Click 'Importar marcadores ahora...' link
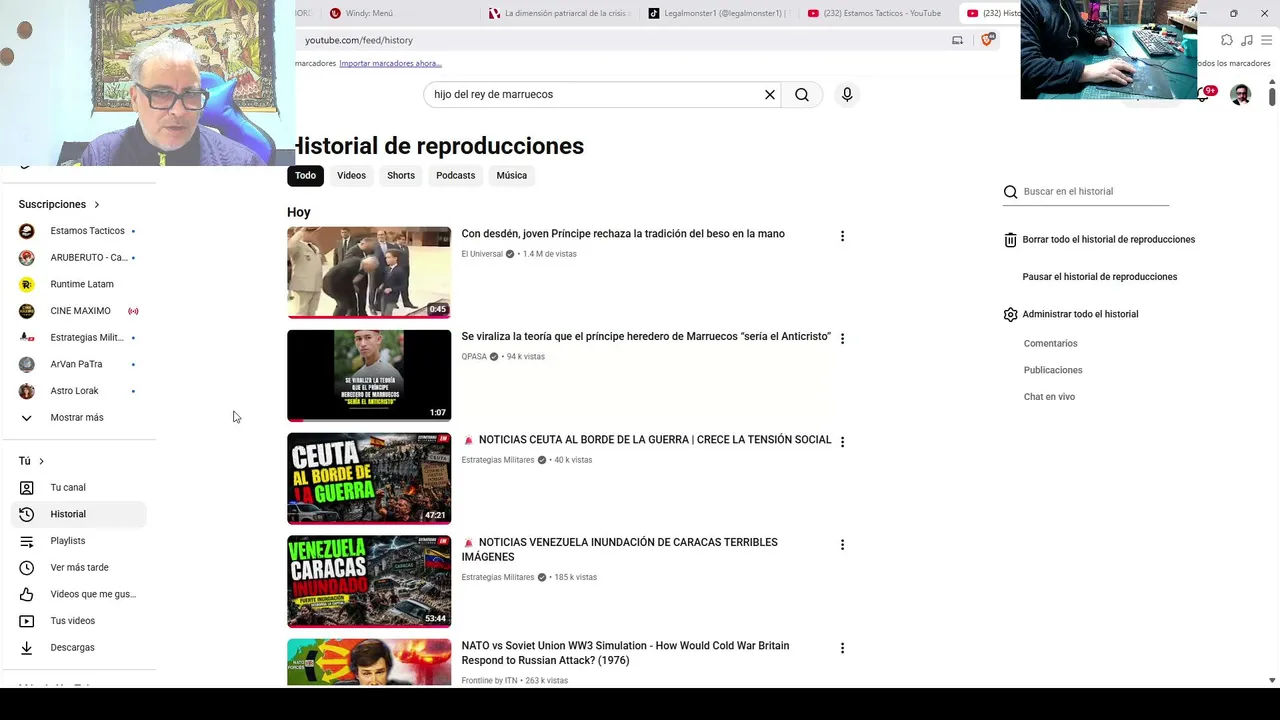The image size is (1280, 720). [x=390, y=63]
